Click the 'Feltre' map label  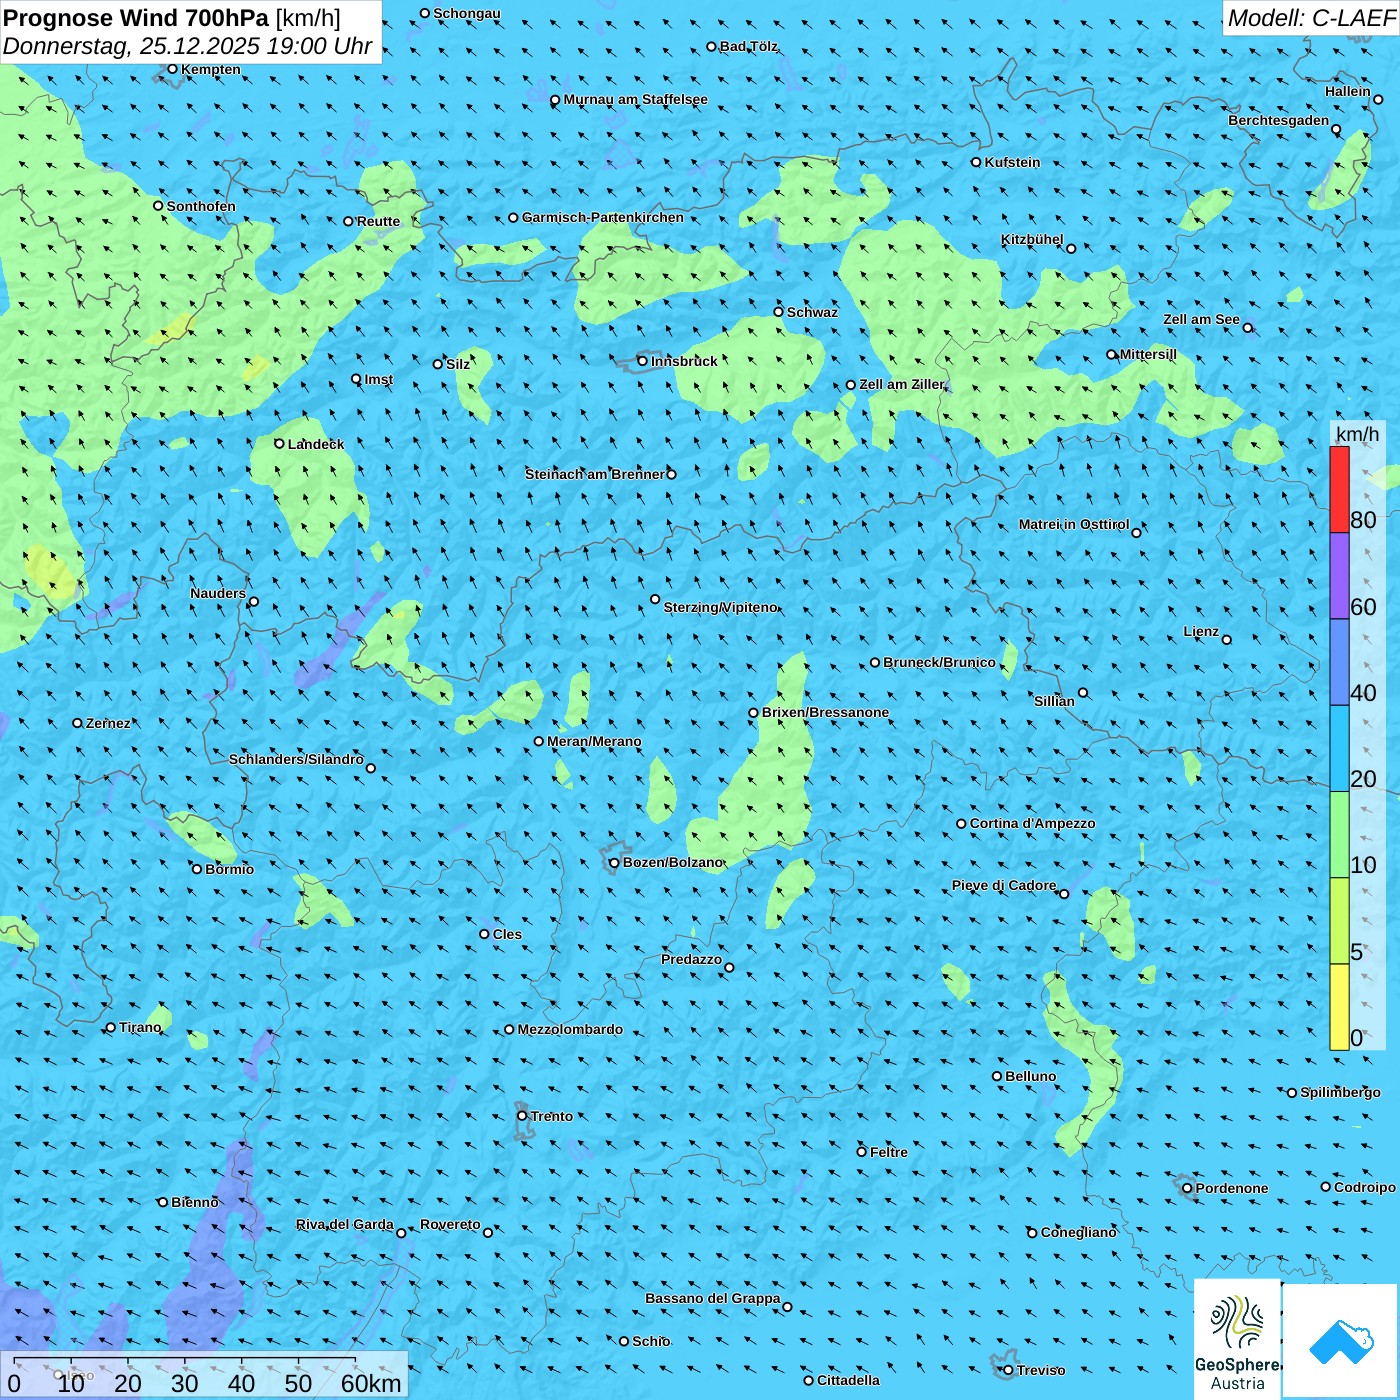(x=889, y=1152)
